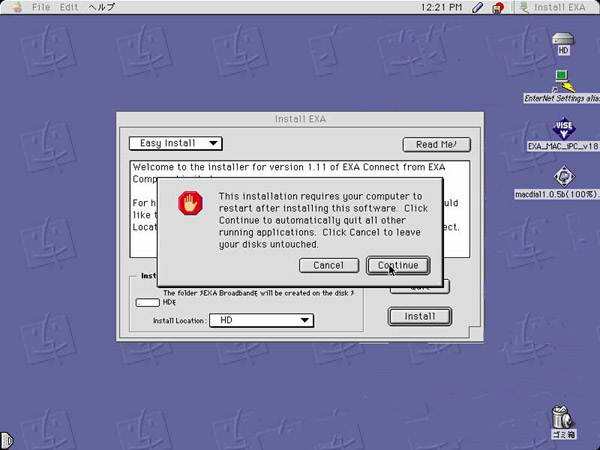Screen dimensions: 600x450
Task: Click the red icon beside the pencil
Action: click(499, 8)
